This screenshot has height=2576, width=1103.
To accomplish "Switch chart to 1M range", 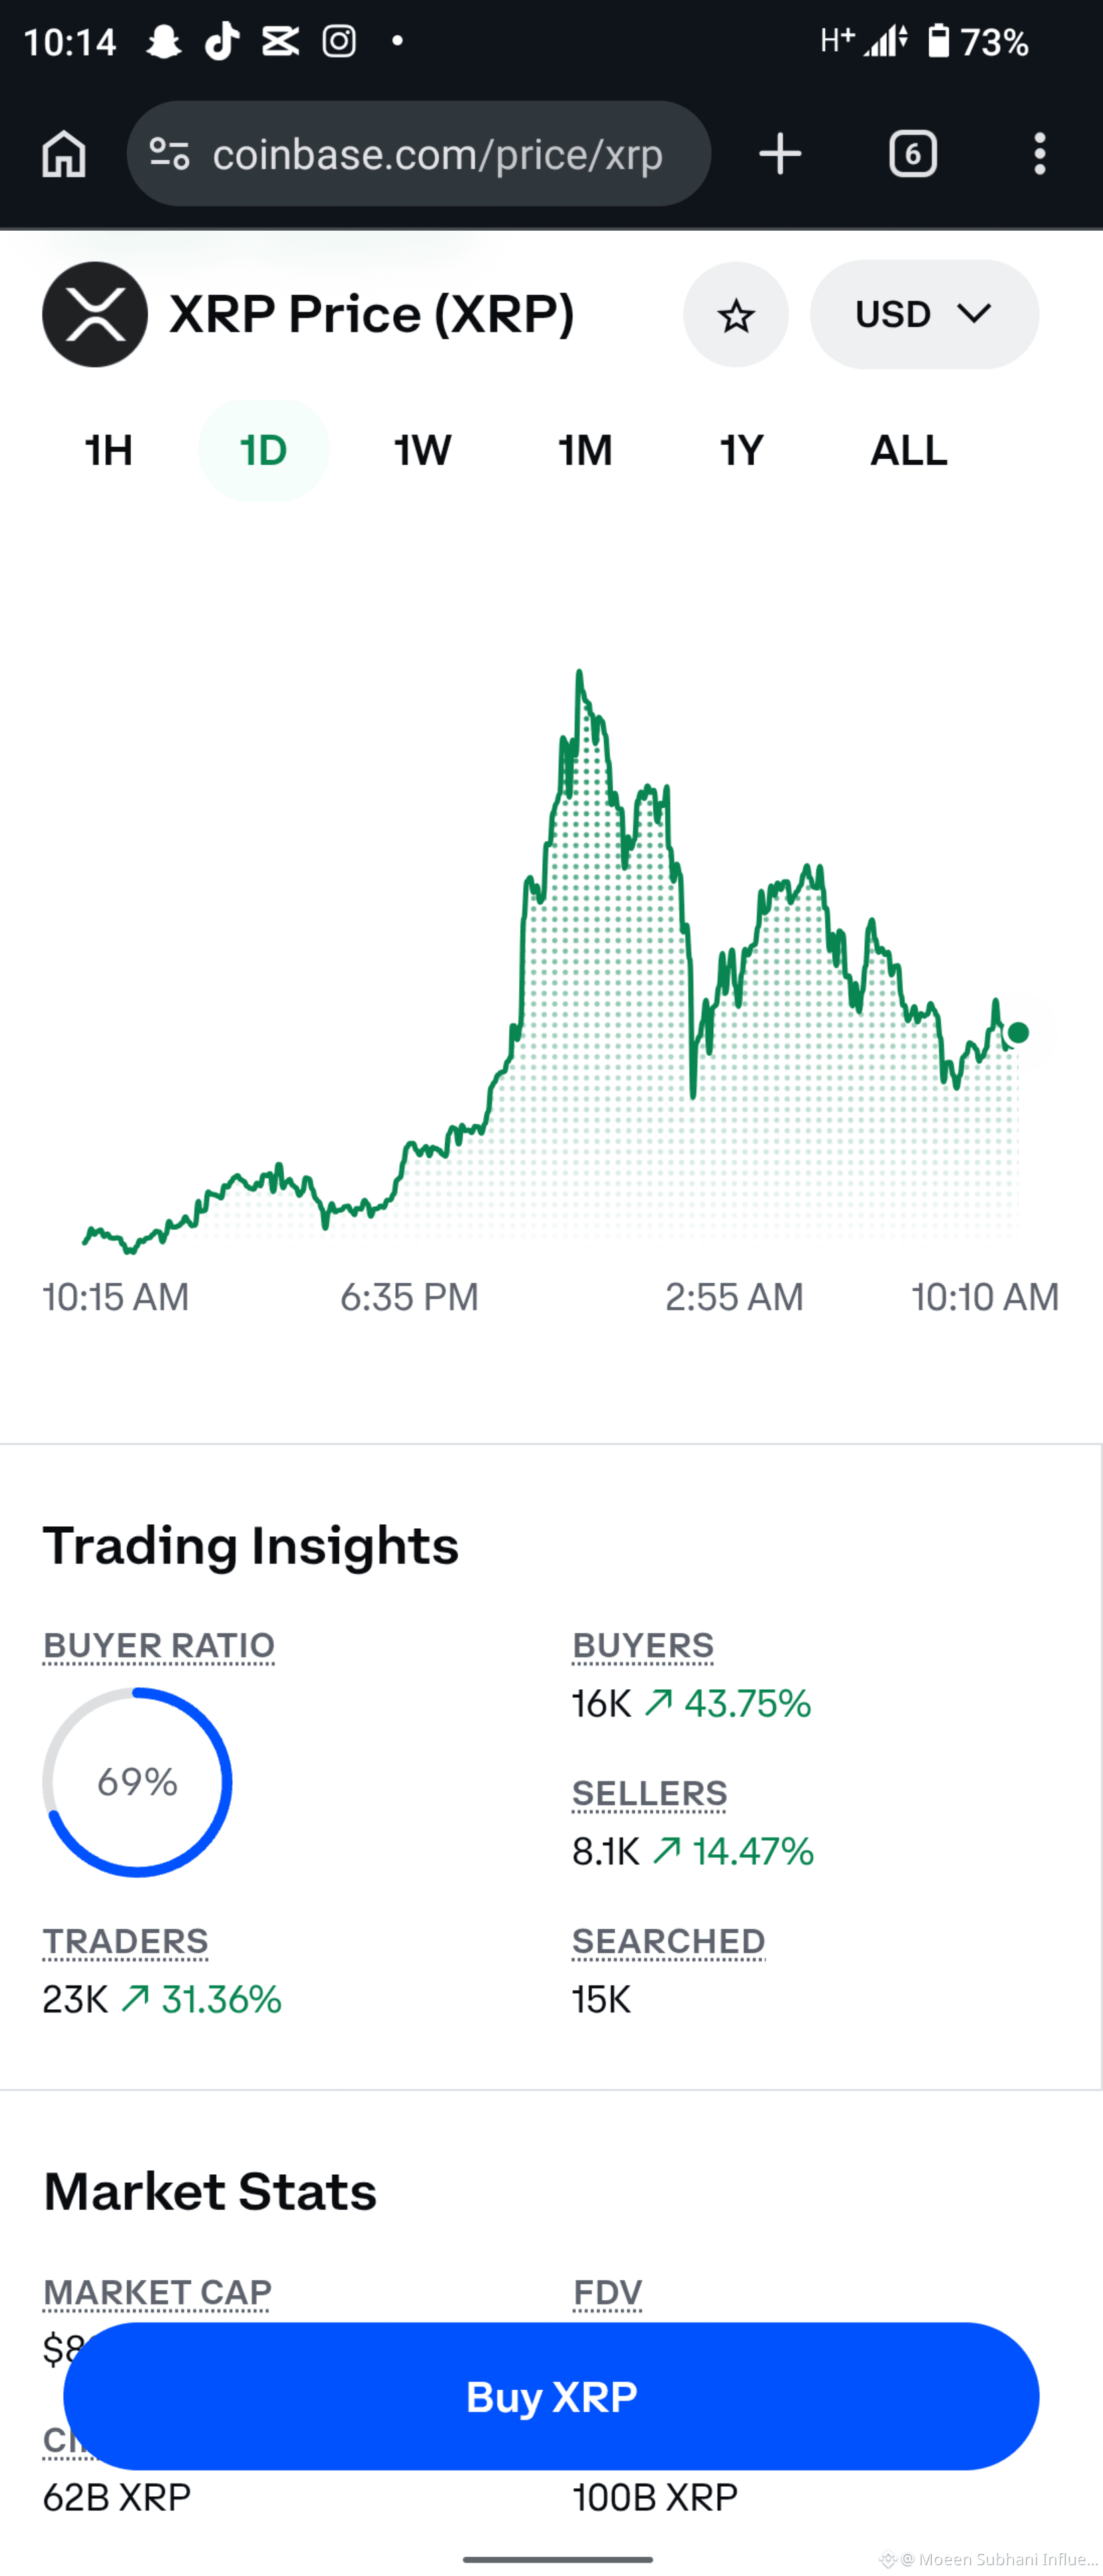I will click(585, 450).
